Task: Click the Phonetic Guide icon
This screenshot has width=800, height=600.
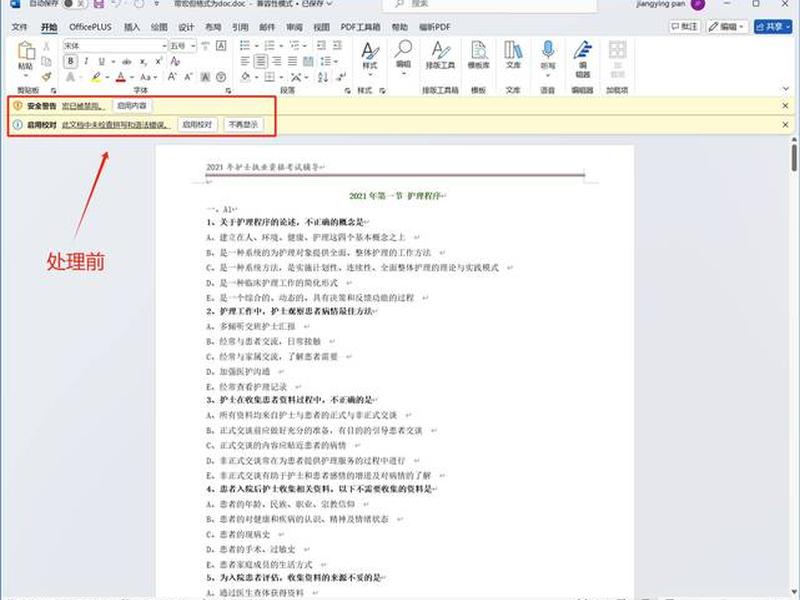Action: point(205,46)
